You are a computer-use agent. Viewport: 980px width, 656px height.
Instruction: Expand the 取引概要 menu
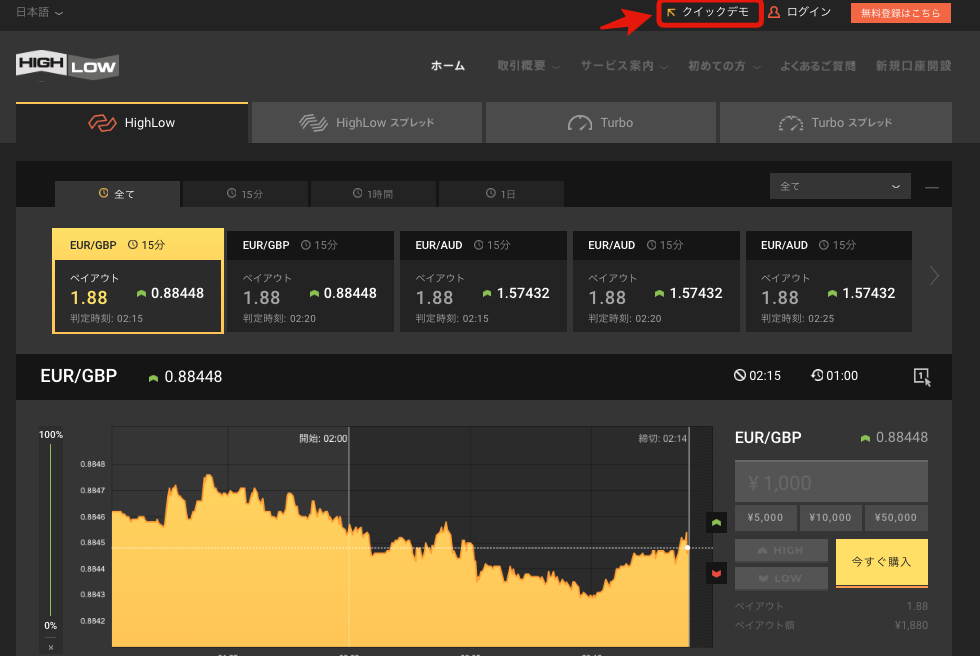click(528, 66)
